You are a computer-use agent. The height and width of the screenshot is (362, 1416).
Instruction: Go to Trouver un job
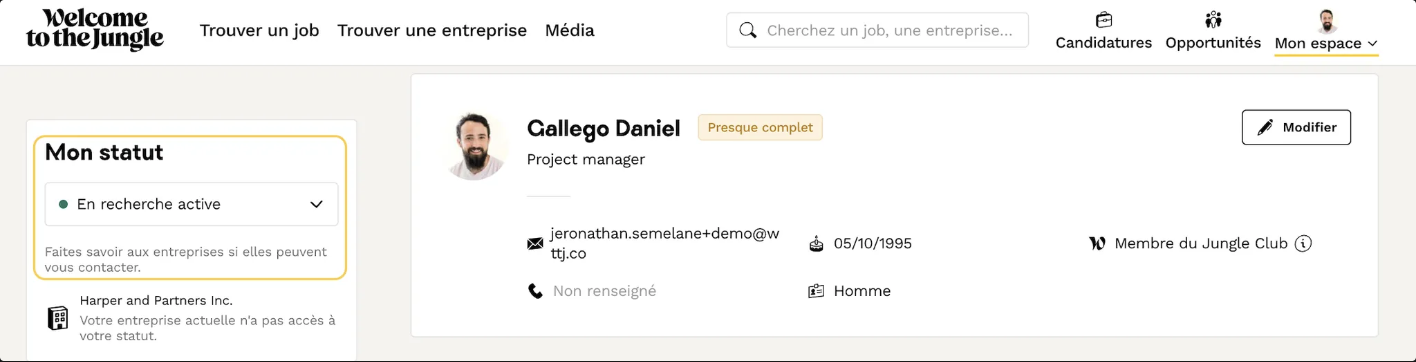click(x=259, y=30)
